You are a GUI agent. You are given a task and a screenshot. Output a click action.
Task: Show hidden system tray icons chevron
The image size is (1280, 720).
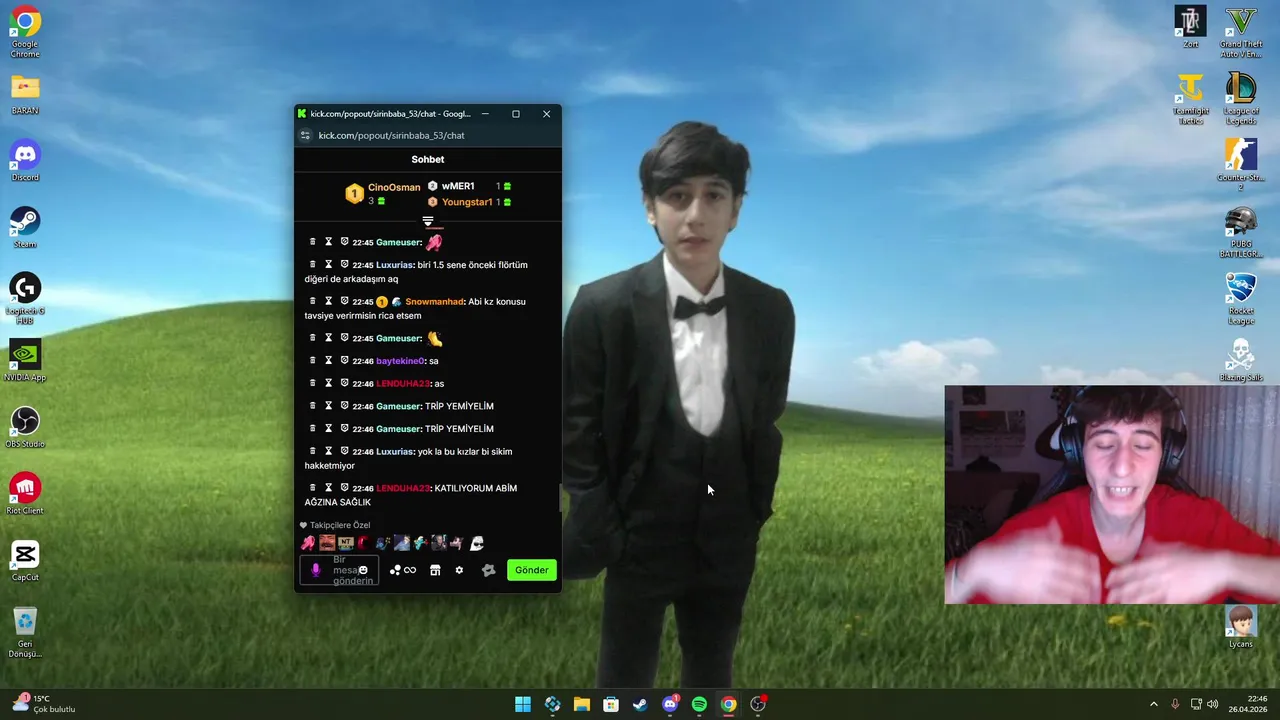[1153, 704]
